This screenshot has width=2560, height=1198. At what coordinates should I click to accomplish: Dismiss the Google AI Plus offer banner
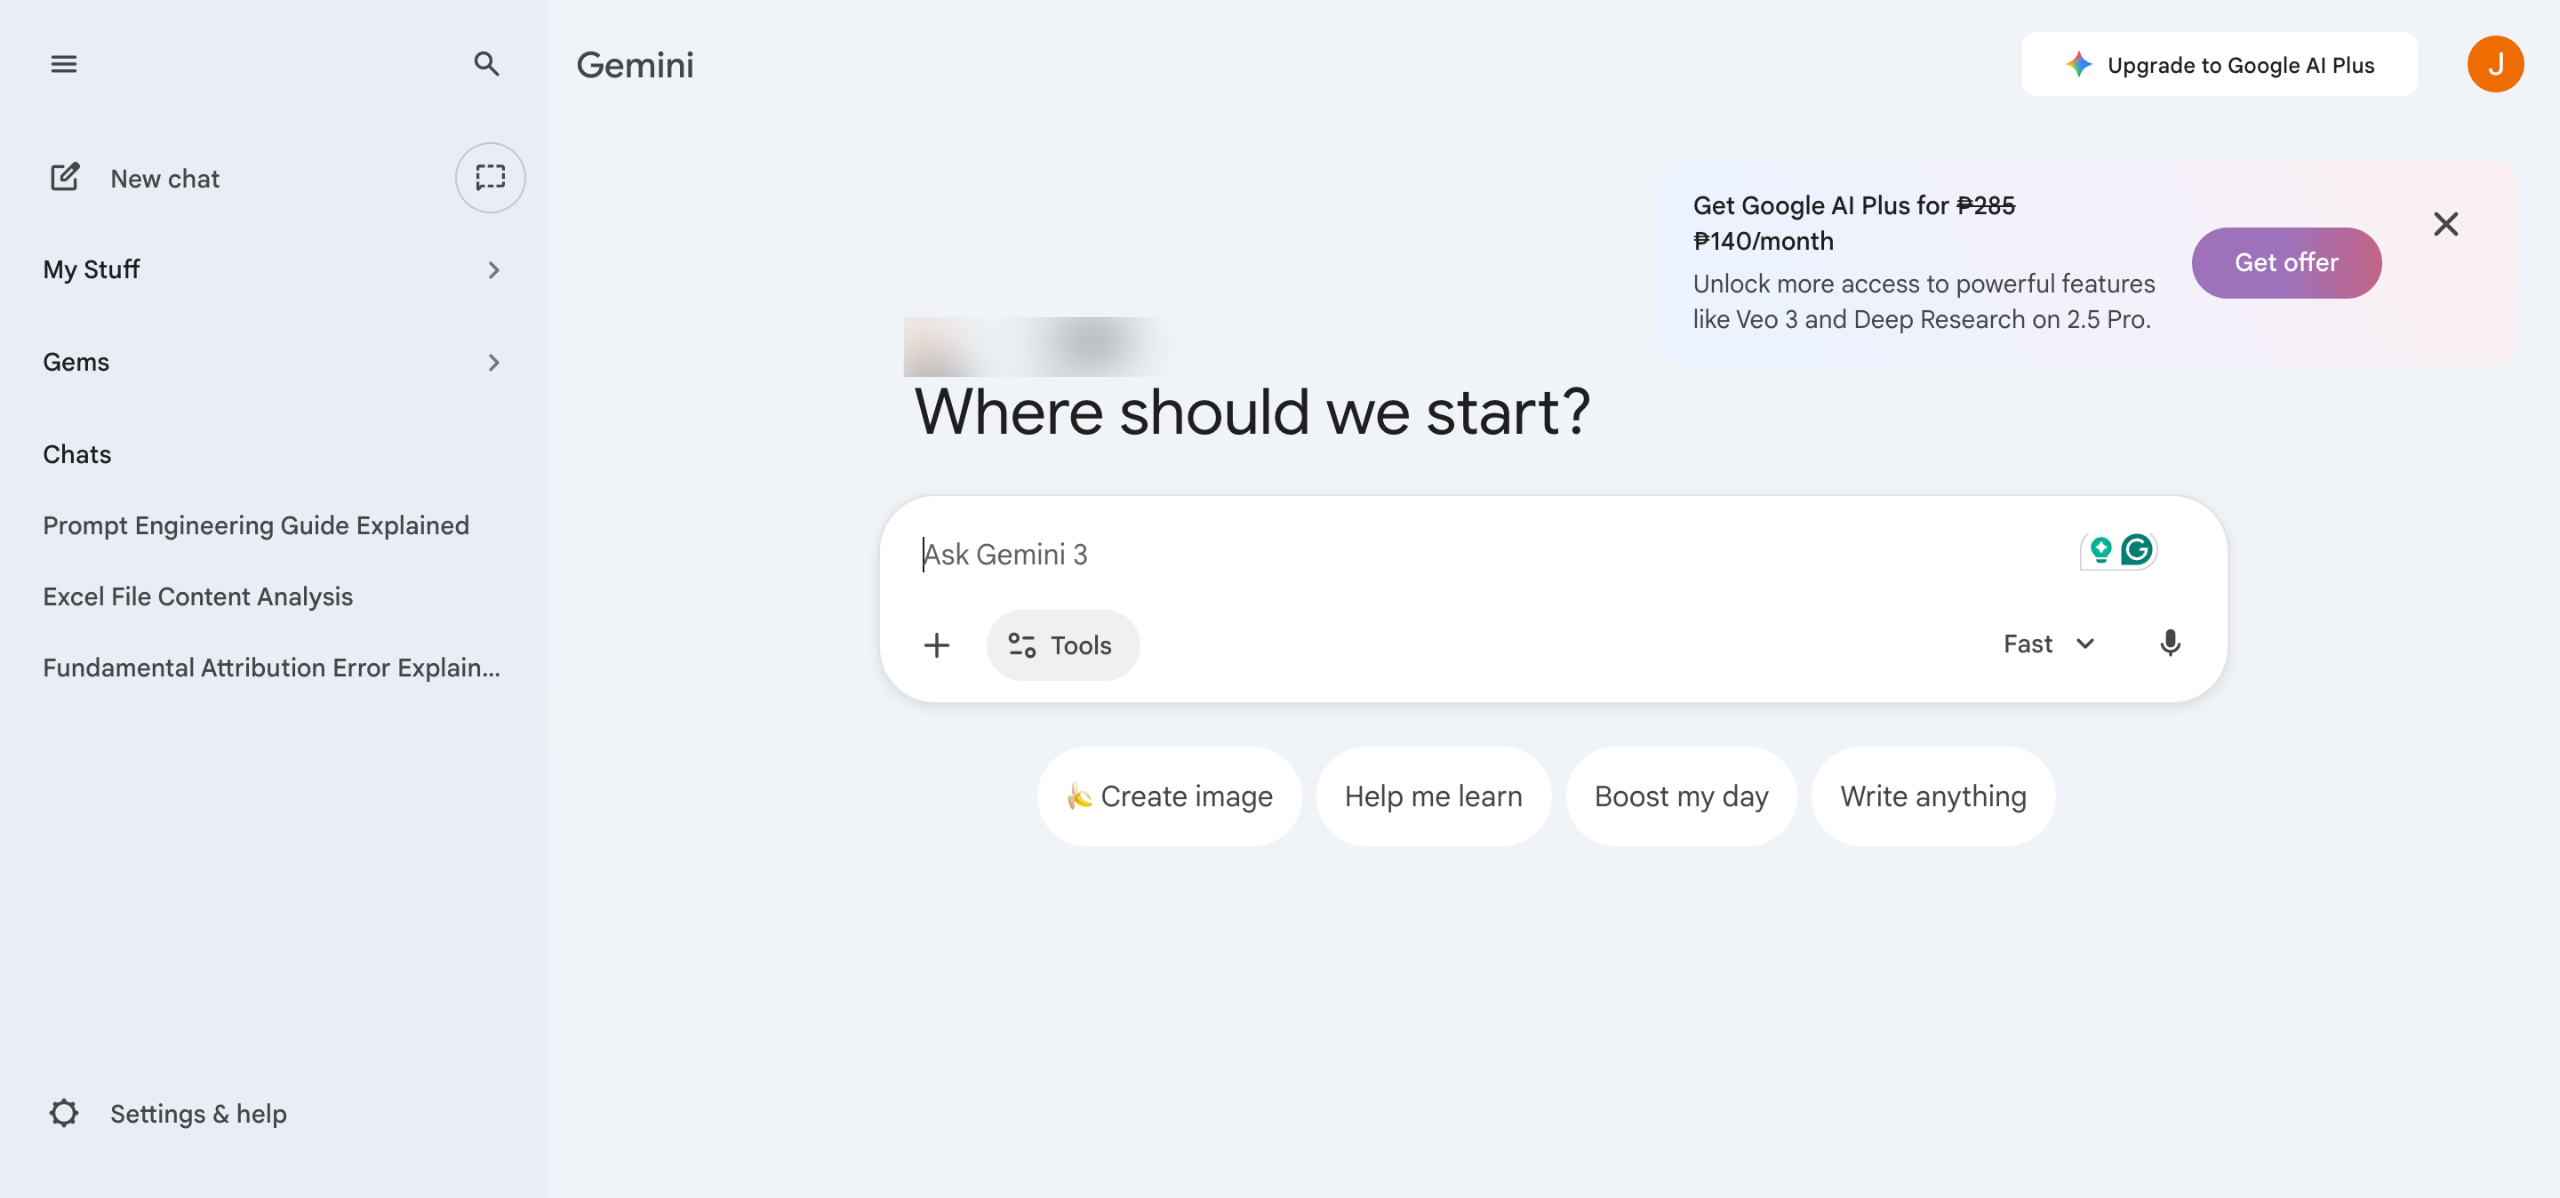click(2446, 224)
